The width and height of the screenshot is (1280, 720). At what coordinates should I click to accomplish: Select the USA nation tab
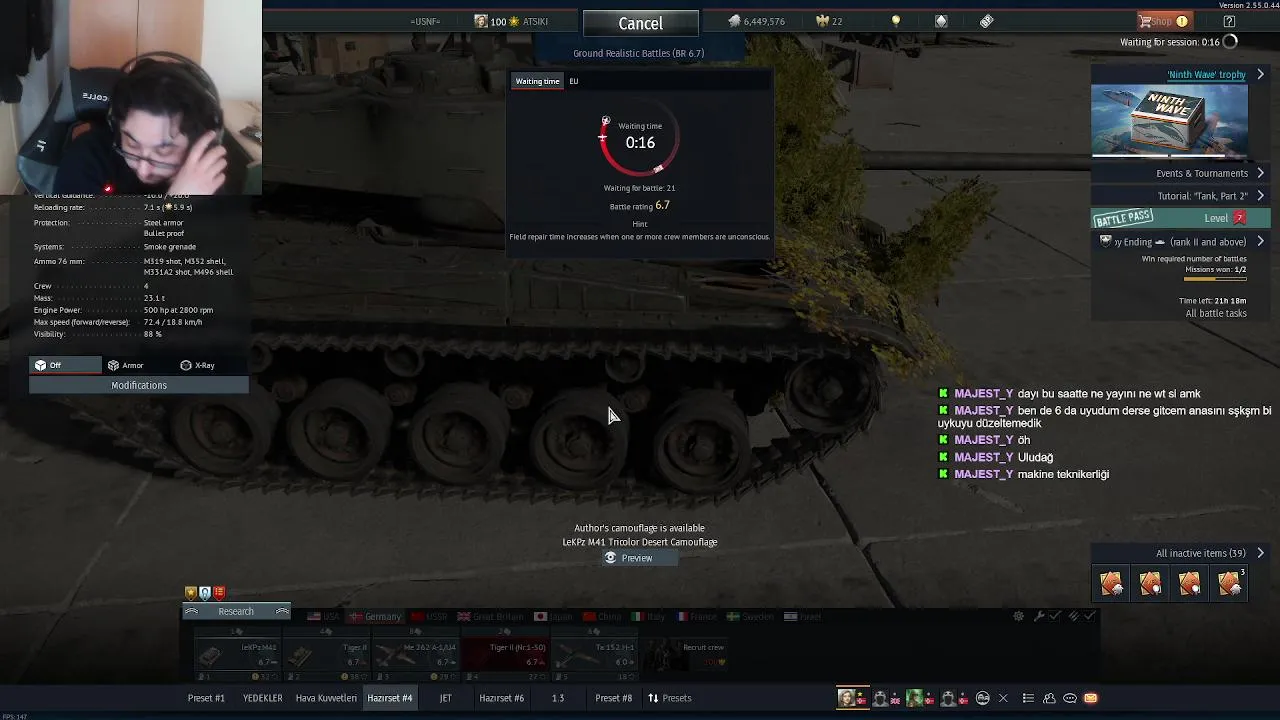pyautogui.click(x=324, y=616)
